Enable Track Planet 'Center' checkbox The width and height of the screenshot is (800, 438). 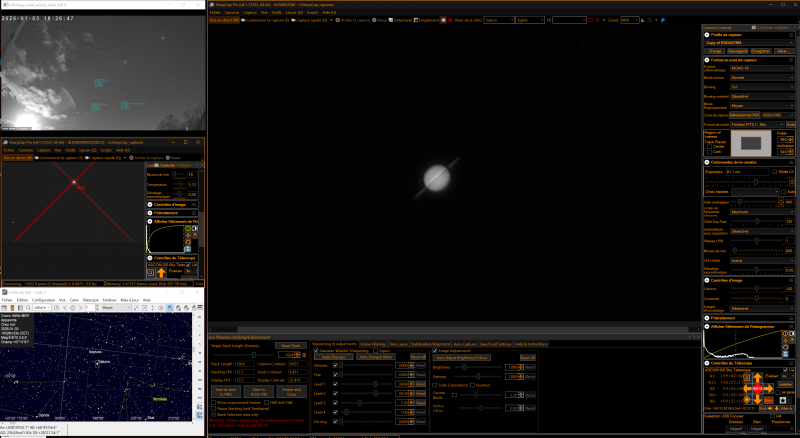[x=709, y=147]
